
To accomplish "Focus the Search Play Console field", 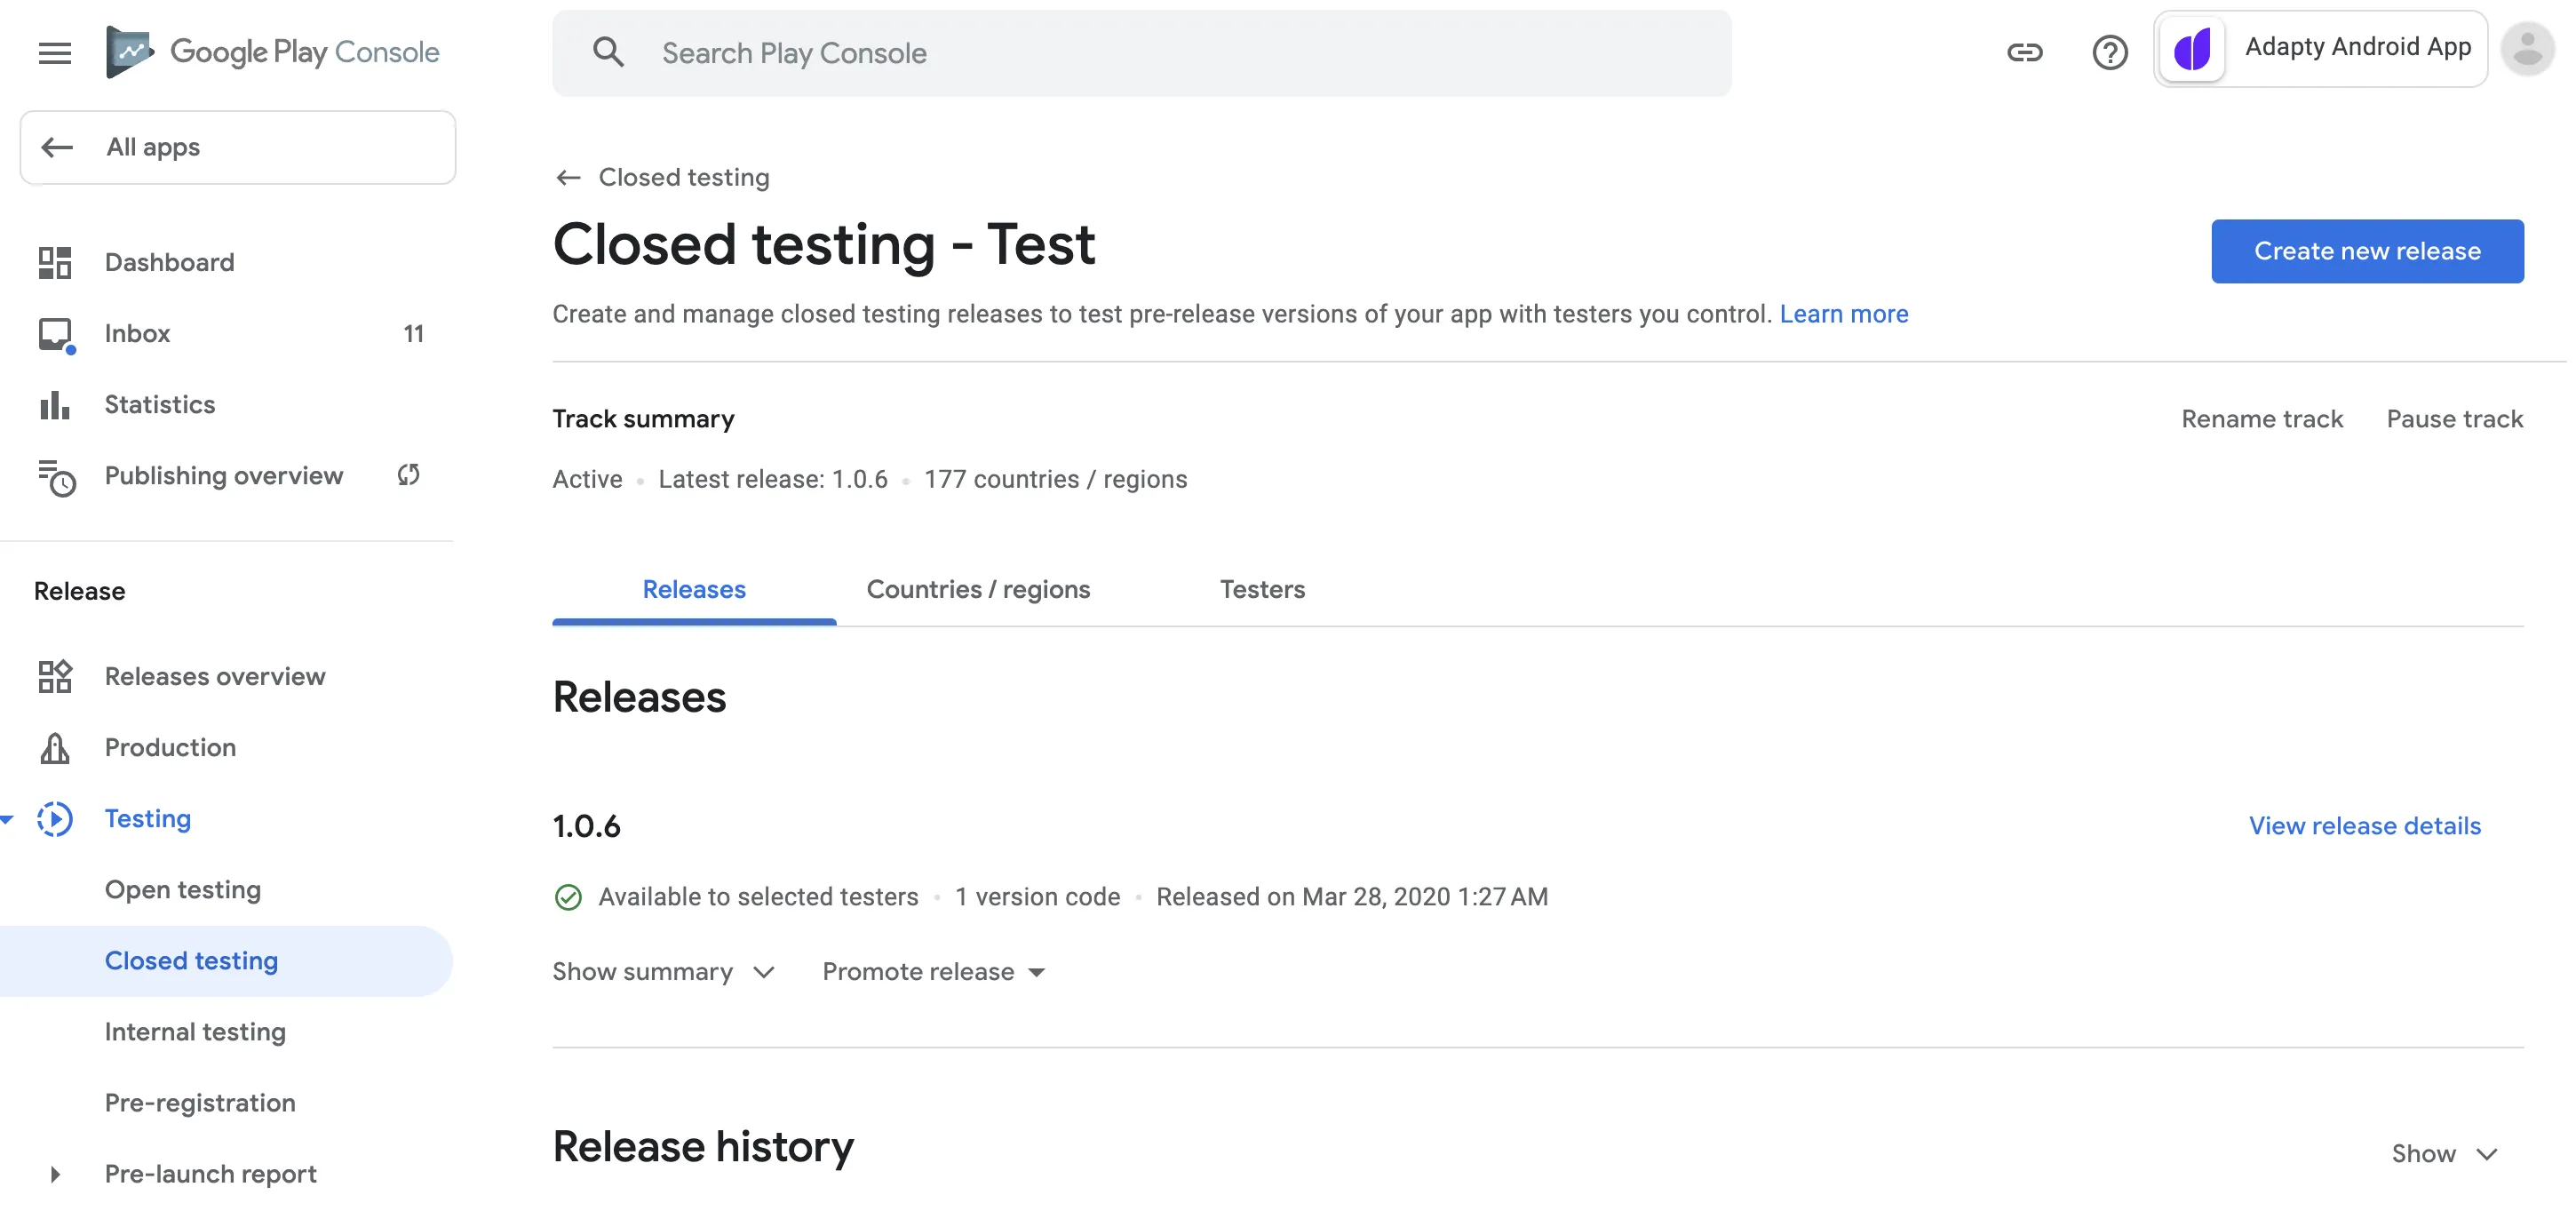I will 1140,53.
